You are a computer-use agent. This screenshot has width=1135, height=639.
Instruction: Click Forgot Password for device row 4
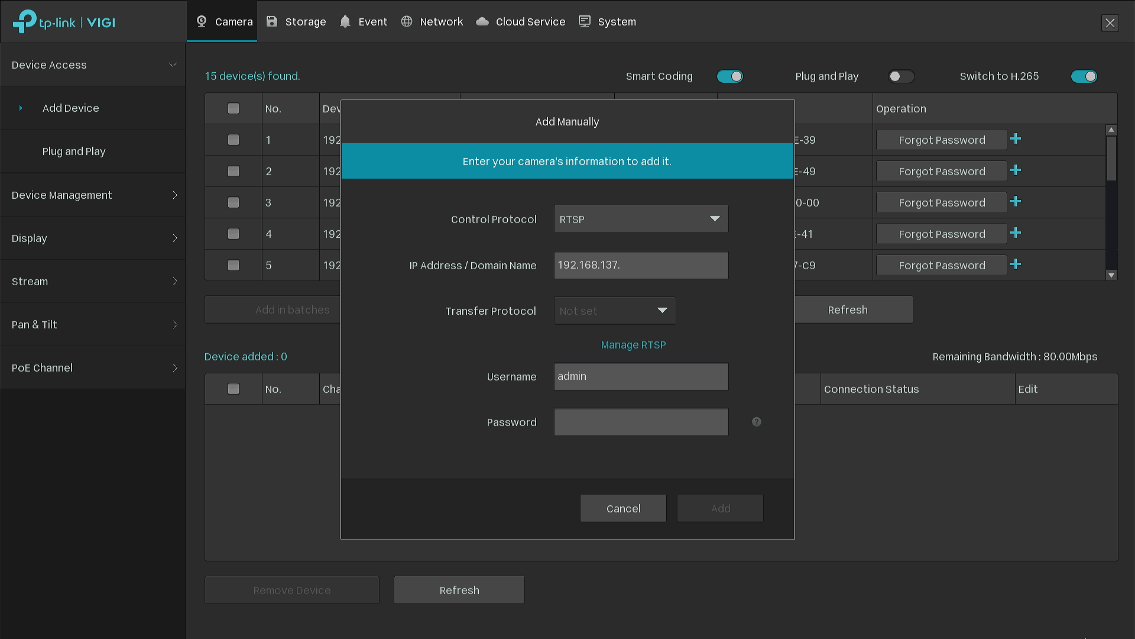(x=942, y=234)
